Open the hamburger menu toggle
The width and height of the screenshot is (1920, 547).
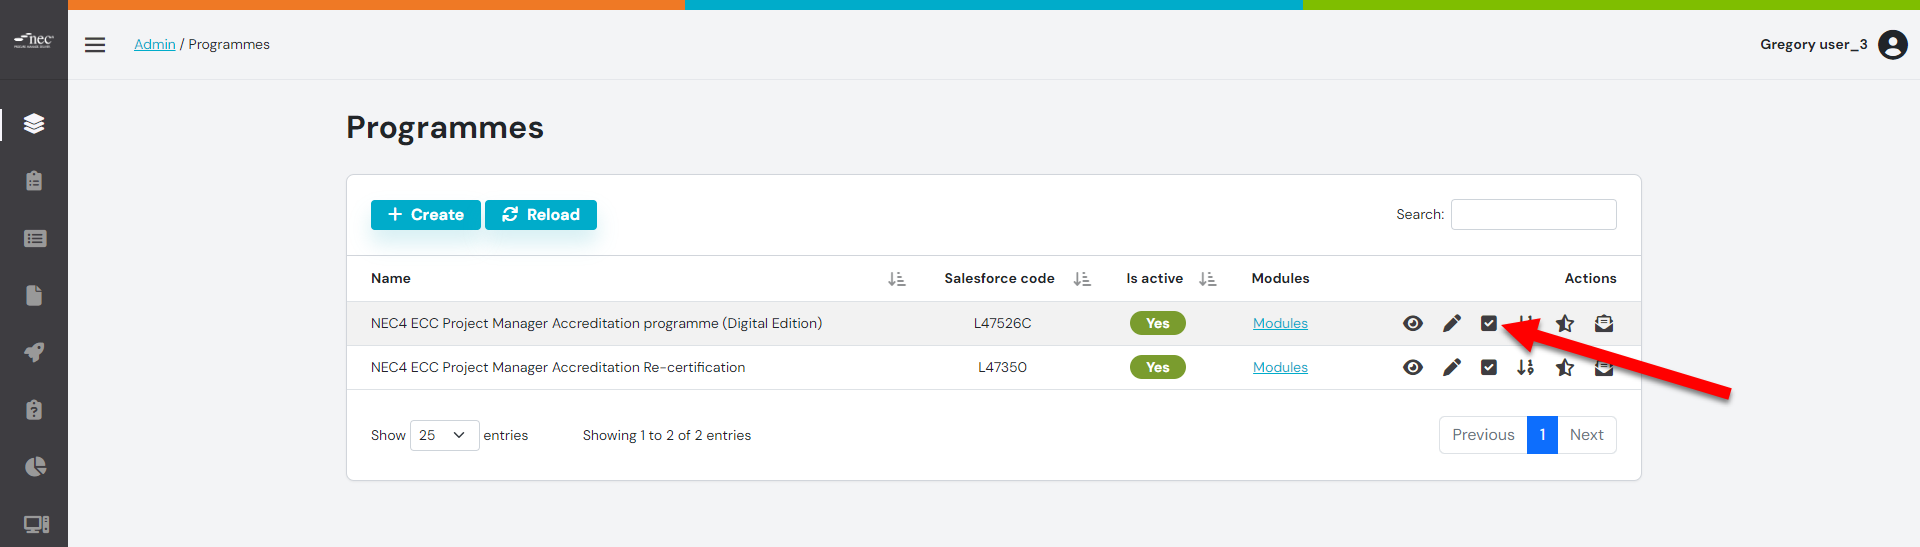point(95,44)
